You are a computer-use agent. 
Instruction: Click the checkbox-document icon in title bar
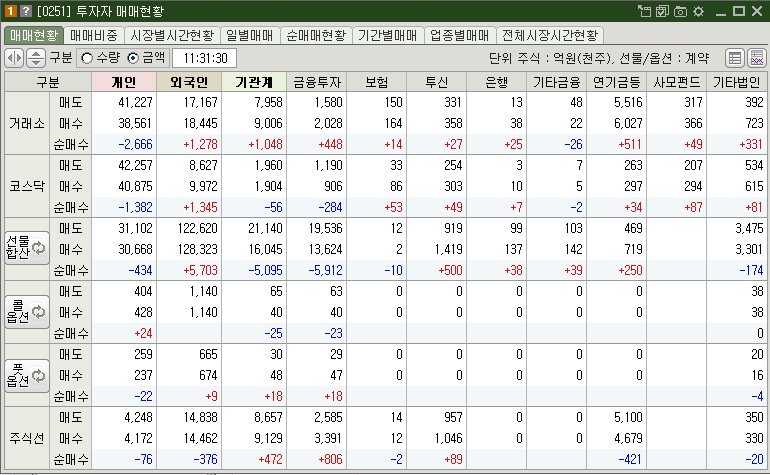[662, 11]
